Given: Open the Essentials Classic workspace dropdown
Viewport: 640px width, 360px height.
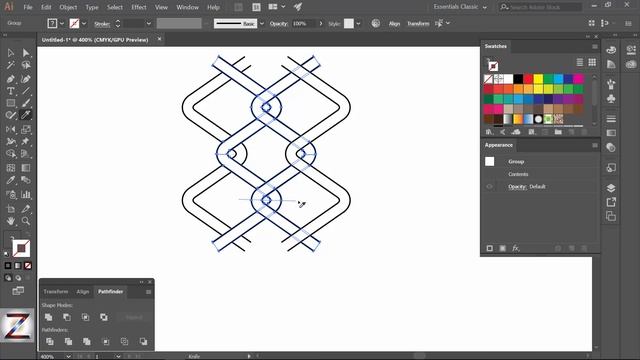Looking at the screenshot, I should 460,7.
